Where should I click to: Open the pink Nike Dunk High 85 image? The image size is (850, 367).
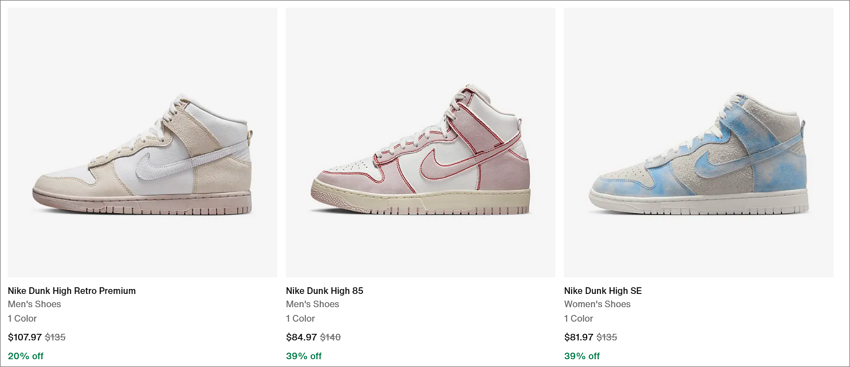420,142
